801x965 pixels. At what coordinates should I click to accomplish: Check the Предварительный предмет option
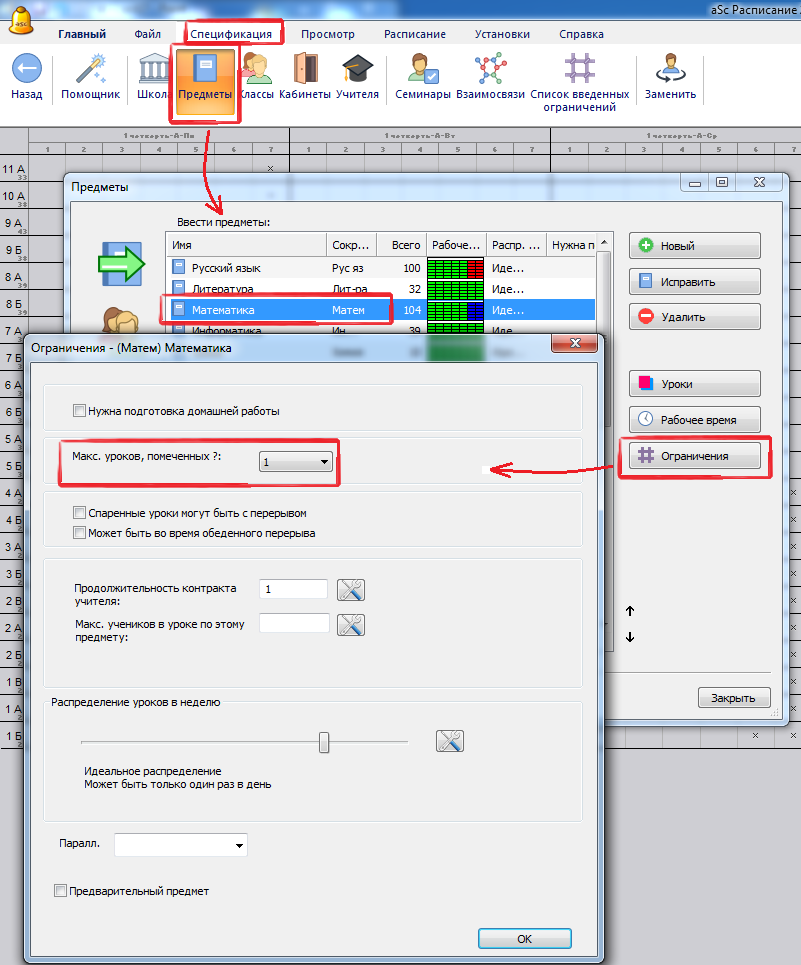(x=61, y=891)
